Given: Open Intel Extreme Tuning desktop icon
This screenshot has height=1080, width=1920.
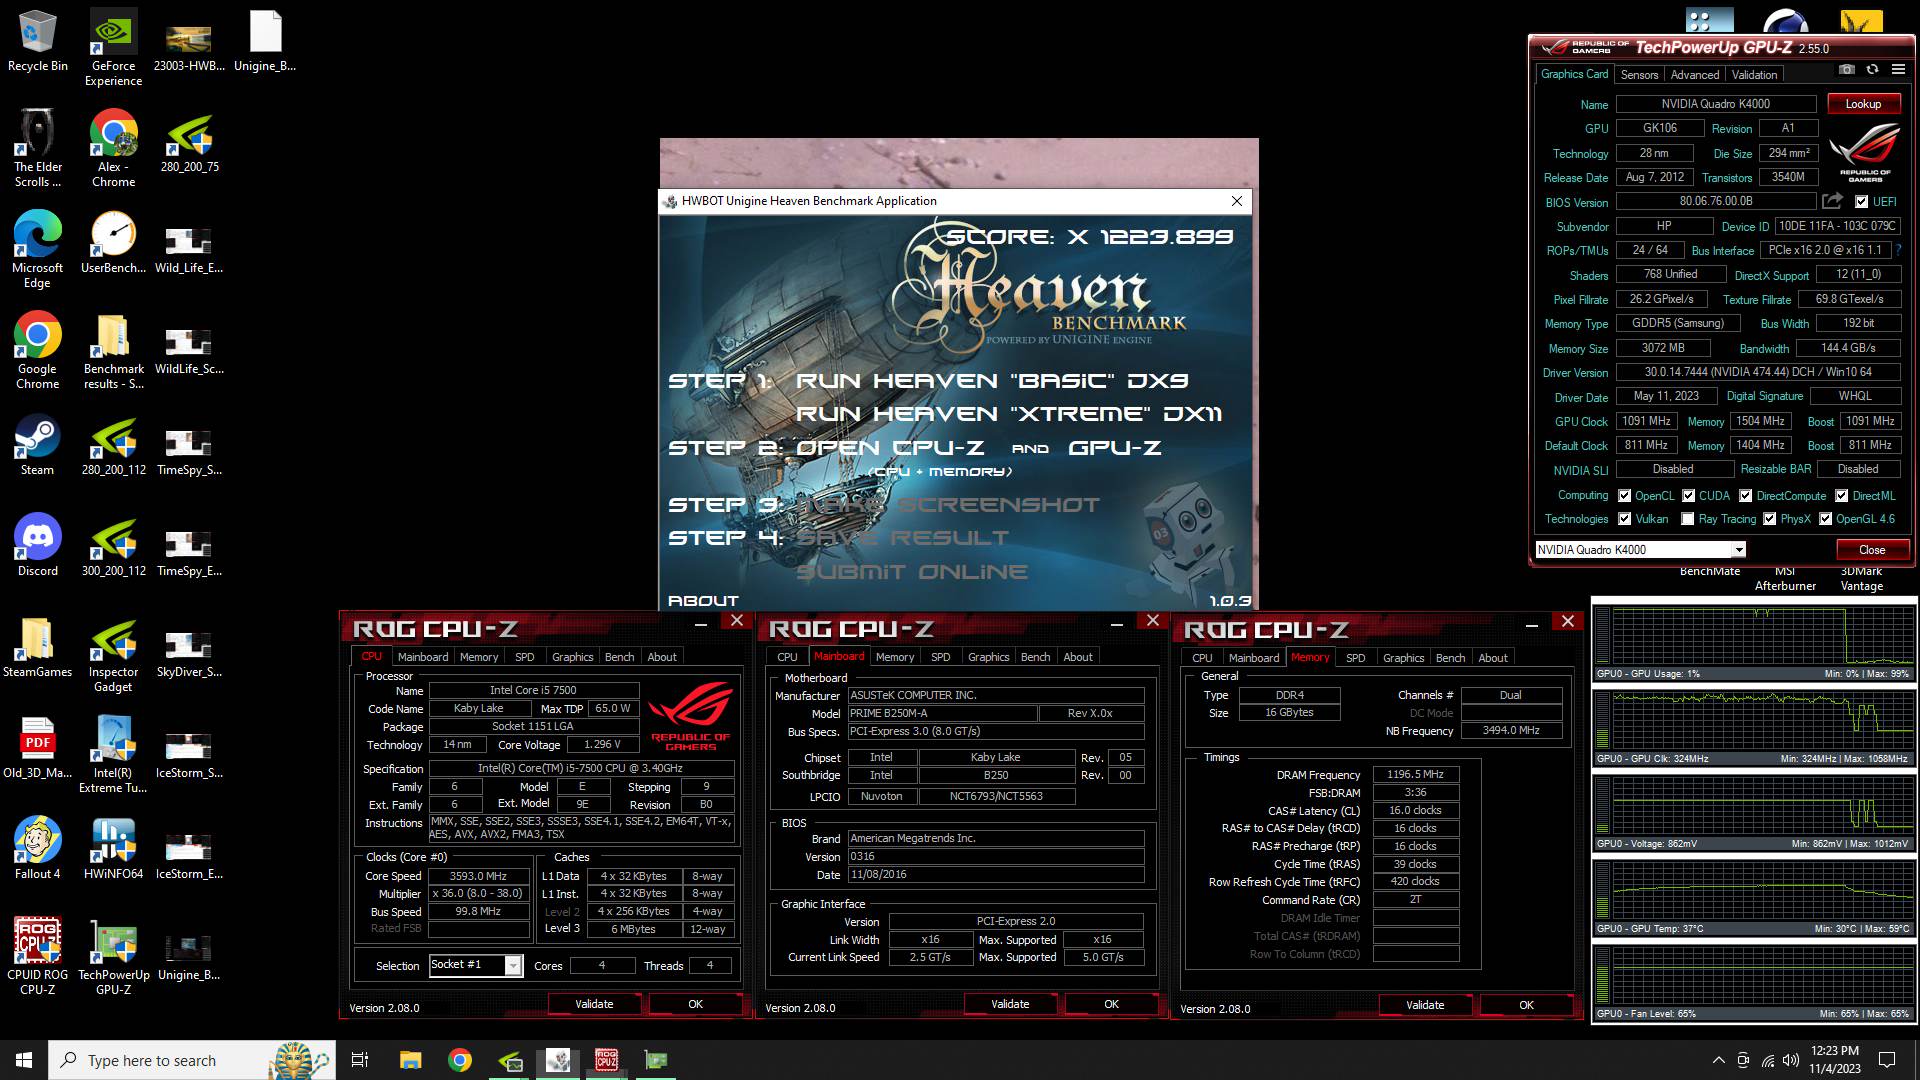Looking at the screenshot, I should coord(113,755).
